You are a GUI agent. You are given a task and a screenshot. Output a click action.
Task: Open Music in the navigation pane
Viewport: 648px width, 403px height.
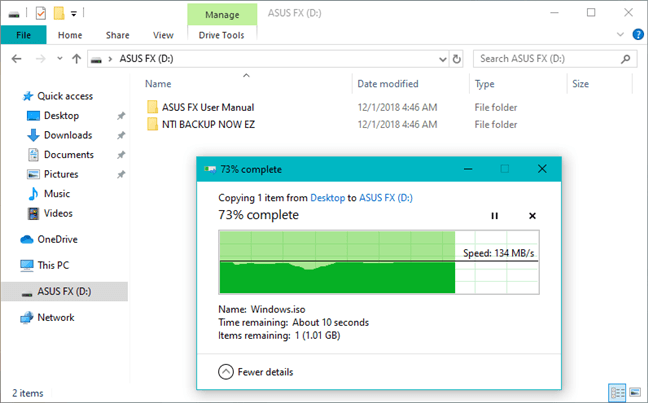pos(57,193)
